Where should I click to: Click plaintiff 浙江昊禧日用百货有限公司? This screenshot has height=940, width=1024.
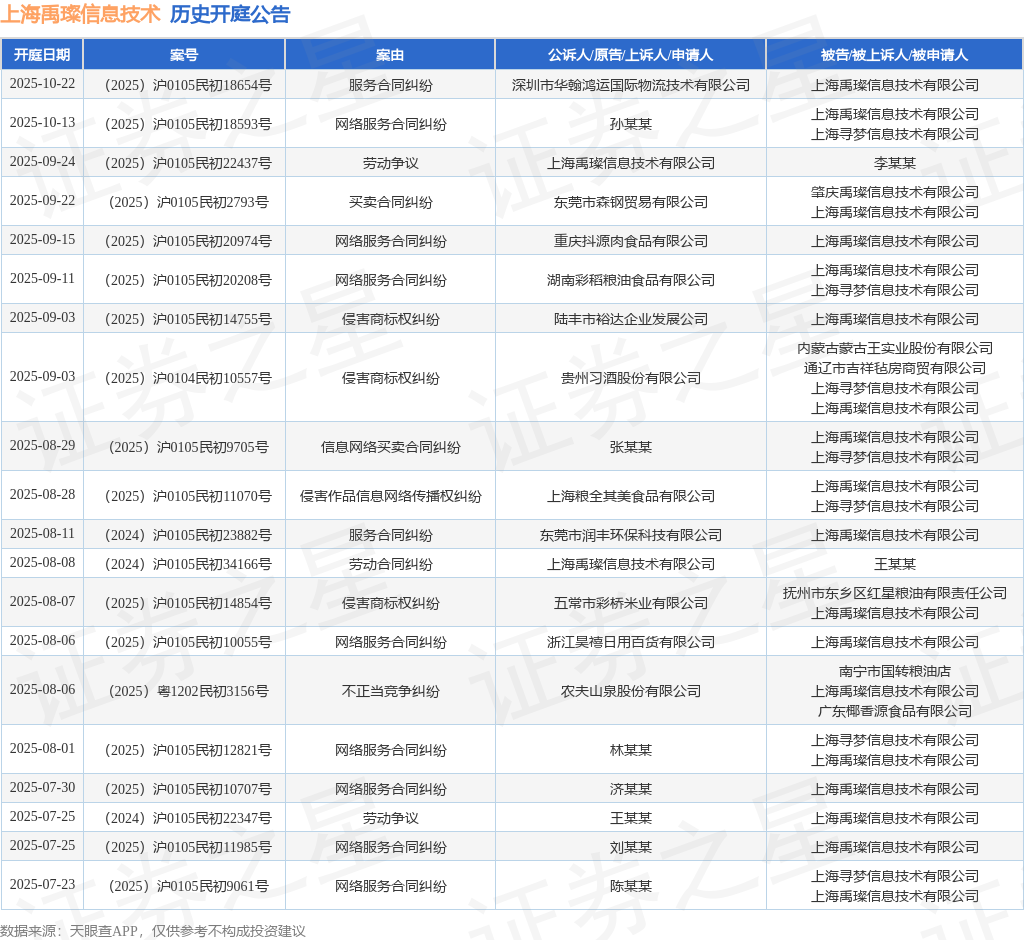[631, 643]
